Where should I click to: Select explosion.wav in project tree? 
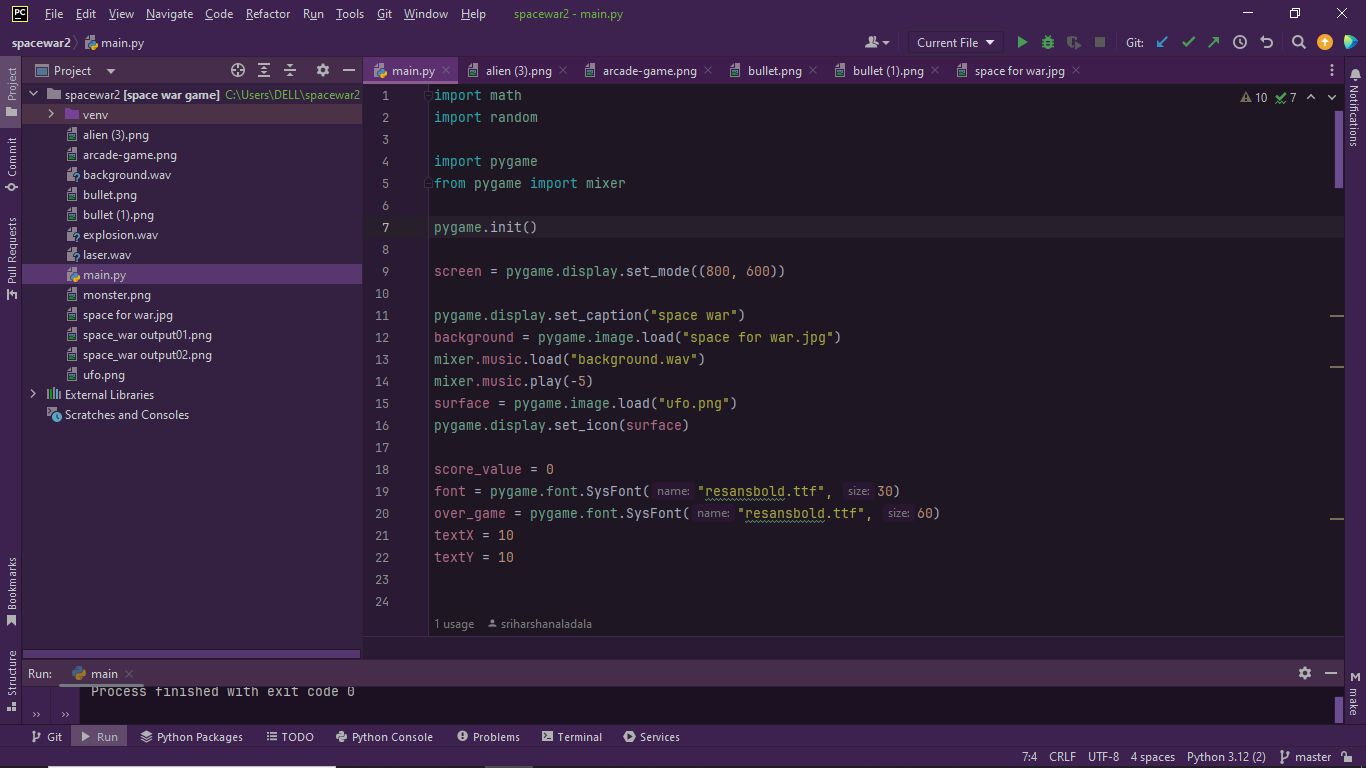(120, 235)
